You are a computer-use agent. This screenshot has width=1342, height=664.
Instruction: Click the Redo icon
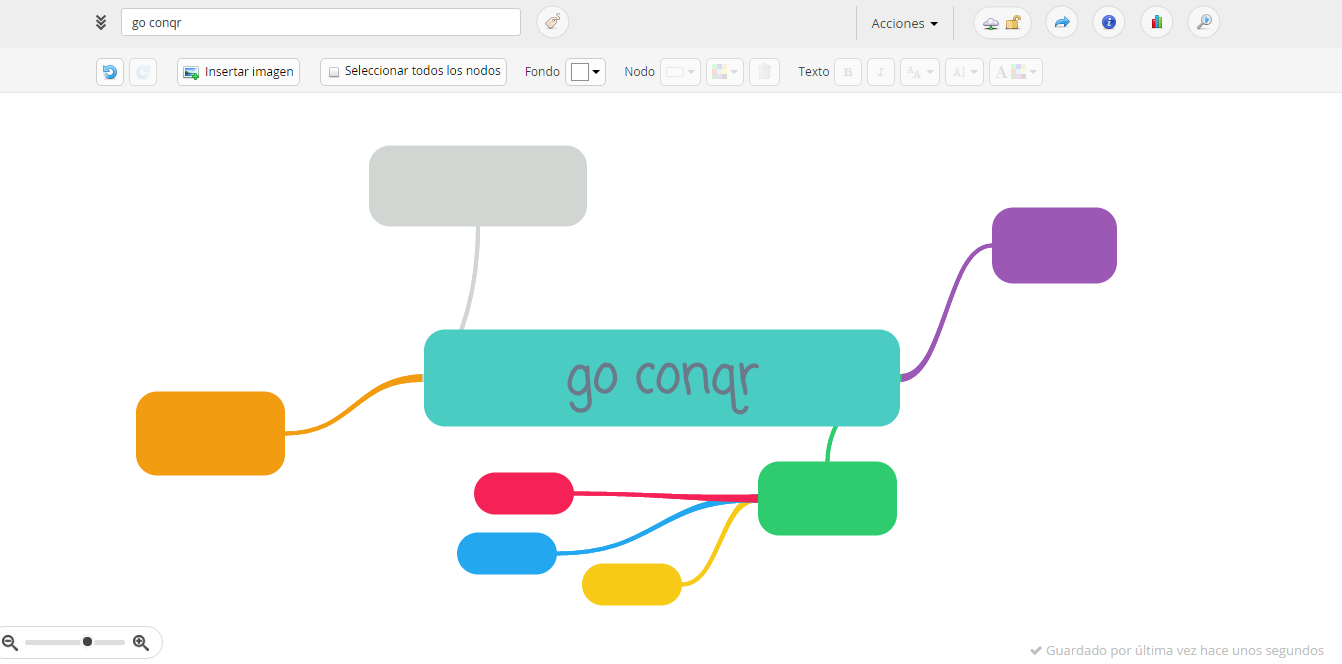pyautogui.click(x=143, y=71)
